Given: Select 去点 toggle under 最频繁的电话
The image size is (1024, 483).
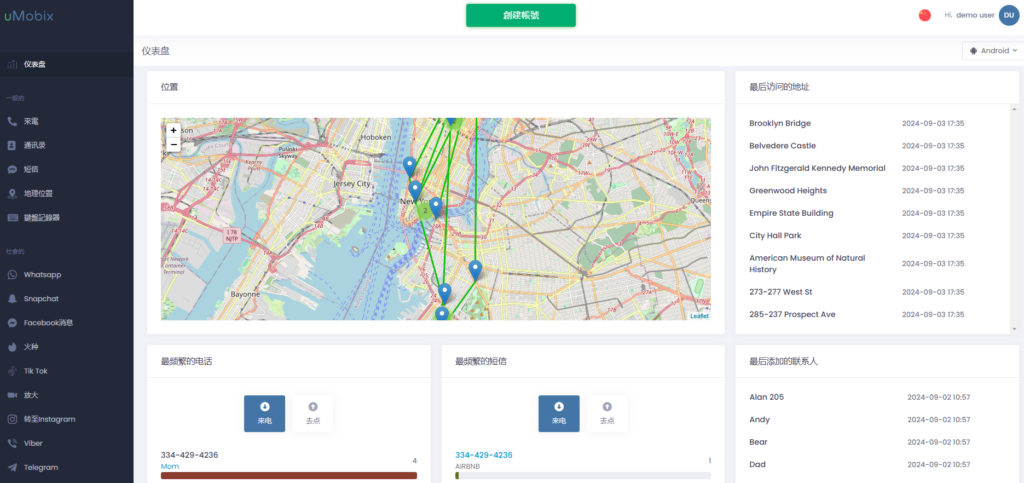Looking at the screenshot, I should click(x=312, y=413).
